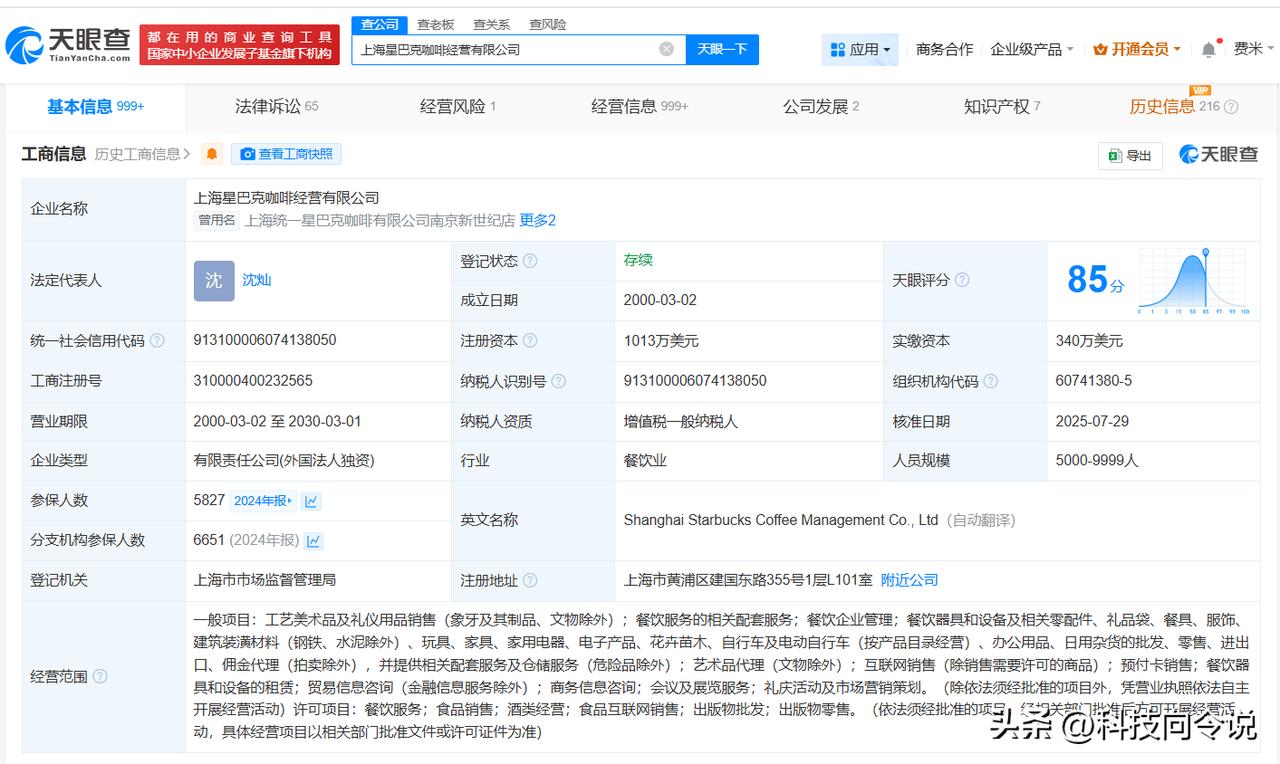Click the orange alert bell beside 历史工商信息
This screenshot has width=1280, height=764.
[x=212, y=154]
